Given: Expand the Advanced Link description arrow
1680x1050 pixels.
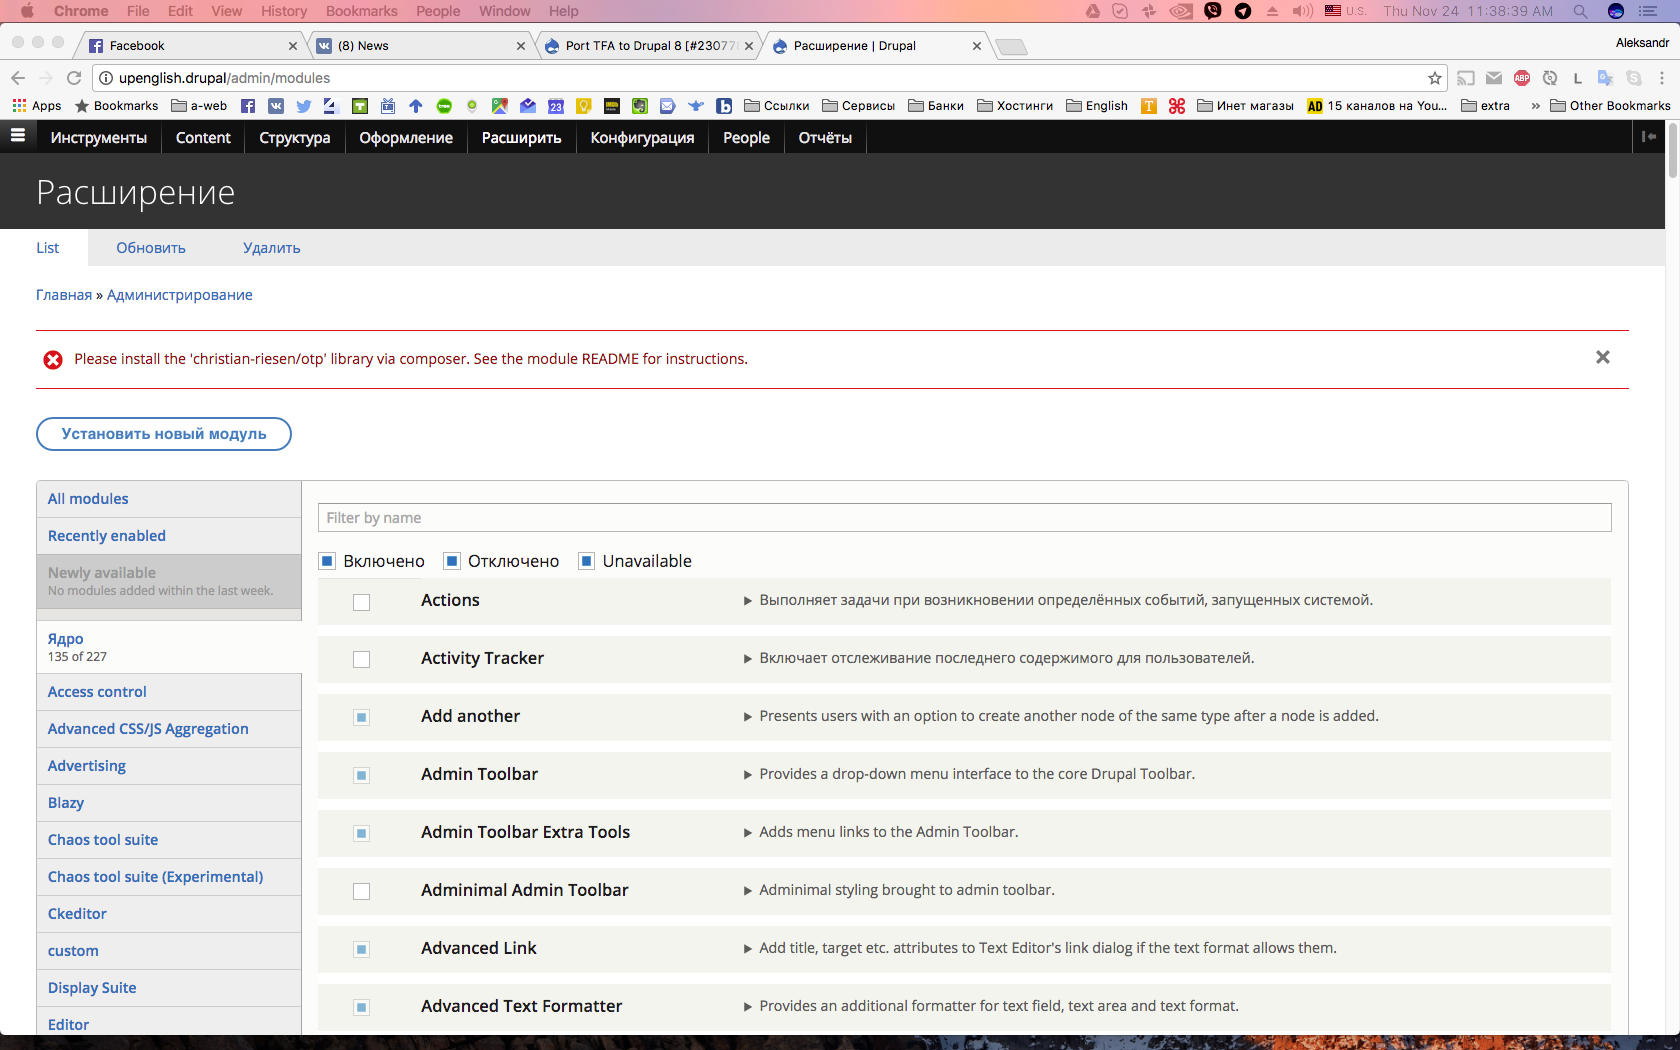Looking at the screenshot, I should point(747,949).
